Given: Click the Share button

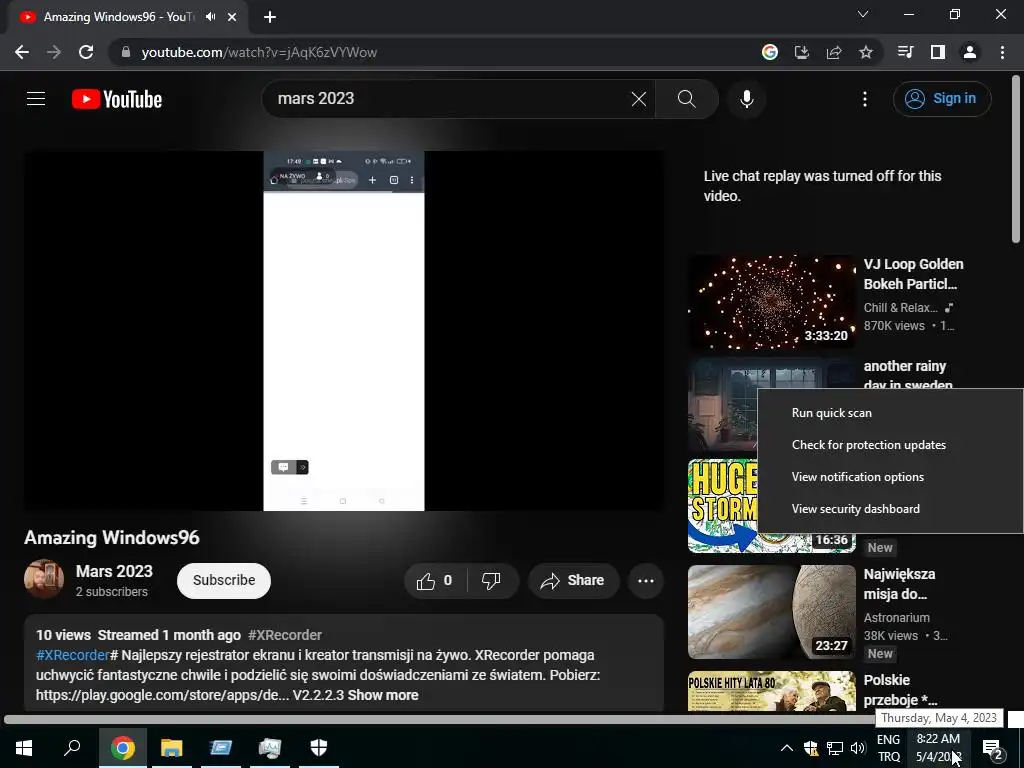Looking at the screenshot, I should coord(573,581).
